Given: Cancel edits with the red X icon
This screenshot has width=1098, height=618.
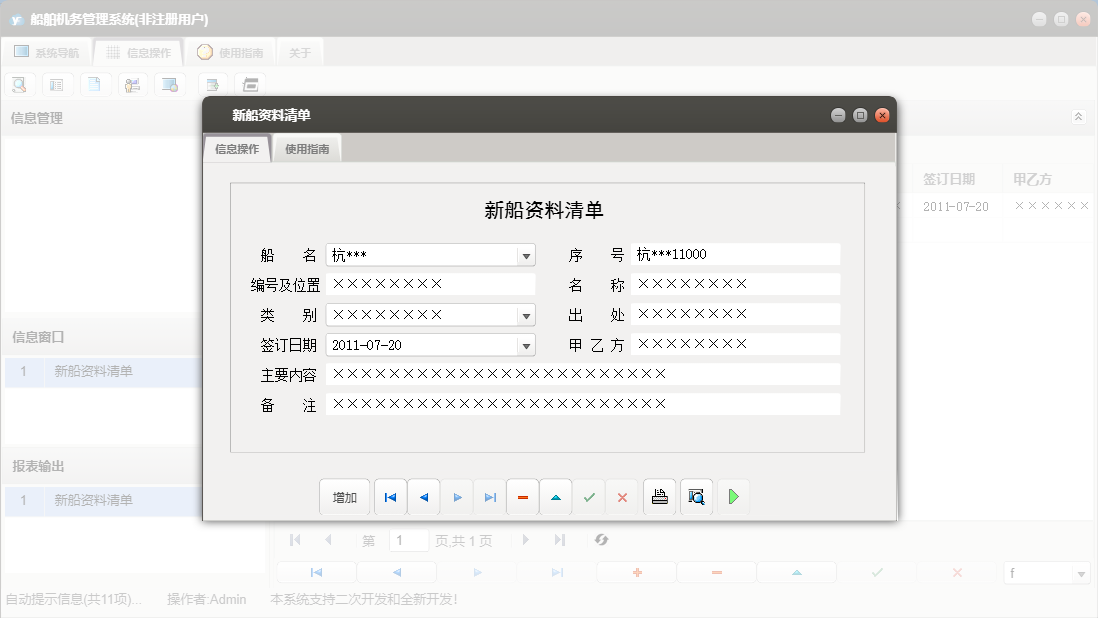Looking at the screenshot, I should tap(622, 496).
